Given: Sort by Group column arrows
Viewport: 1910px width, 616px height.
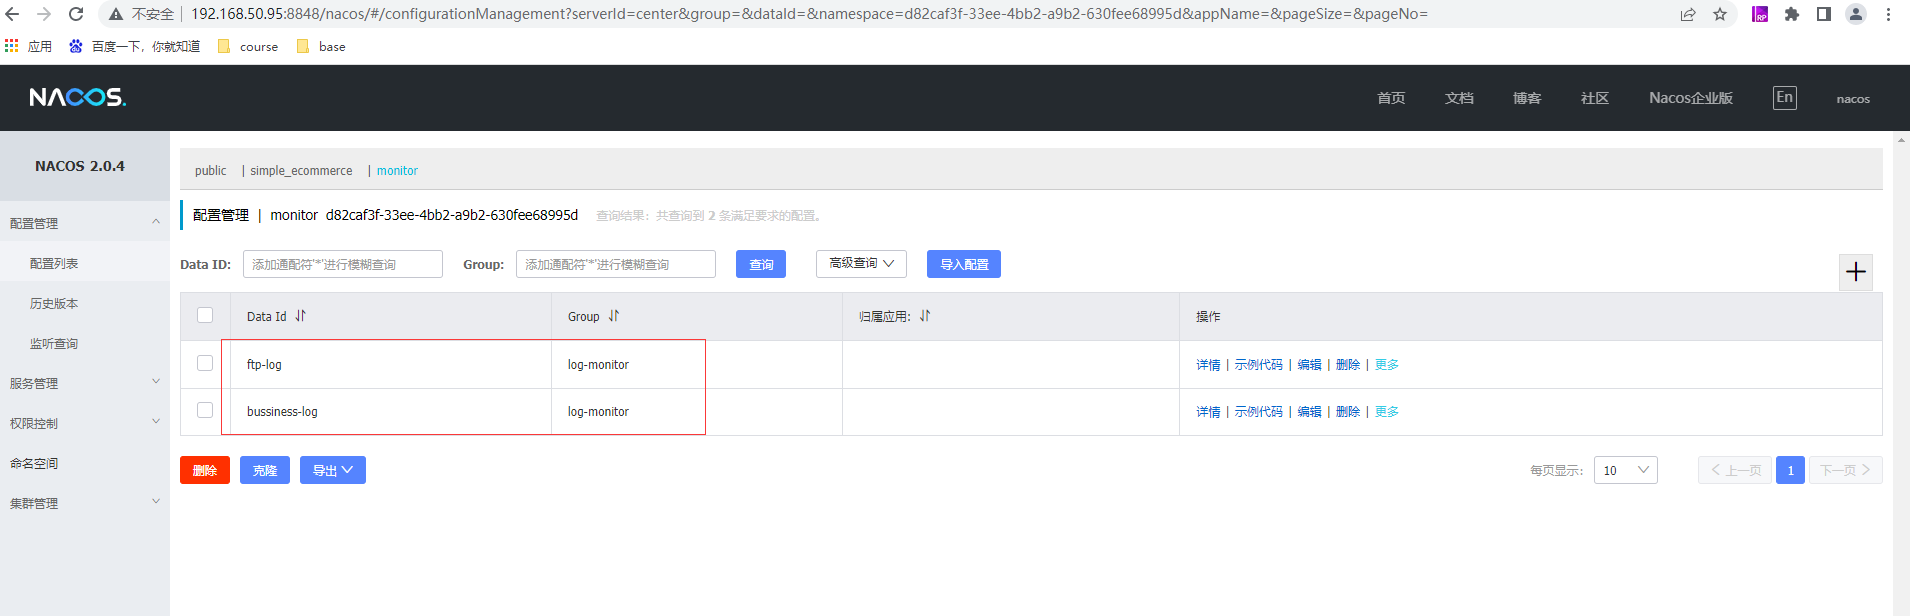Looking at the screenshot, I should pyautogui.click(x=614, y=316).
